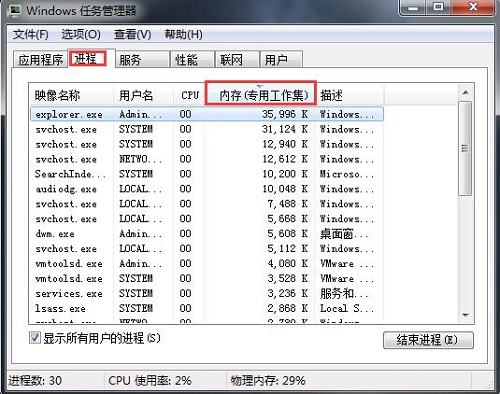
Task: Click the 10,200 K memory value
Action: pos(285,174)
